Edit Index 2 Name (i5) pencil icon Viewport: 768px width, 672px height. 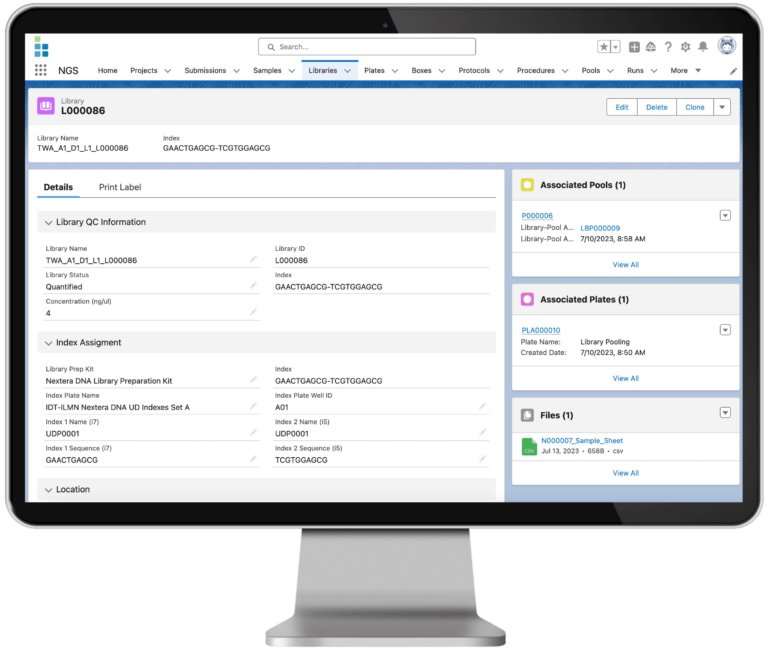pos(482,432)
